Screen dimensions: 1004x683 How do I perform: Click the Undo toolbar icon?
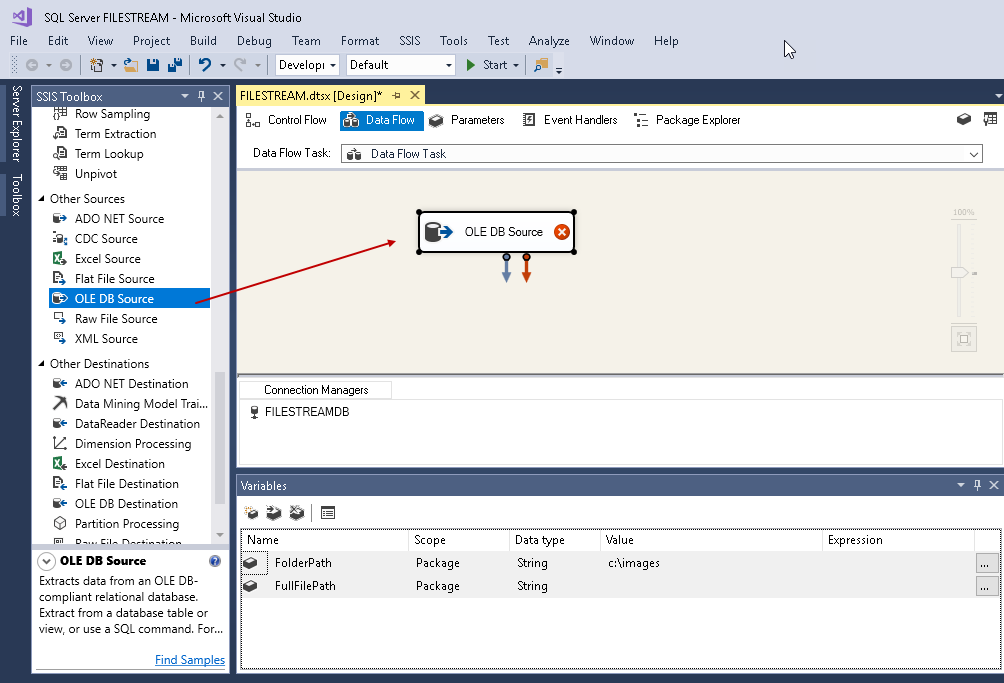click(x=205, y=65)
